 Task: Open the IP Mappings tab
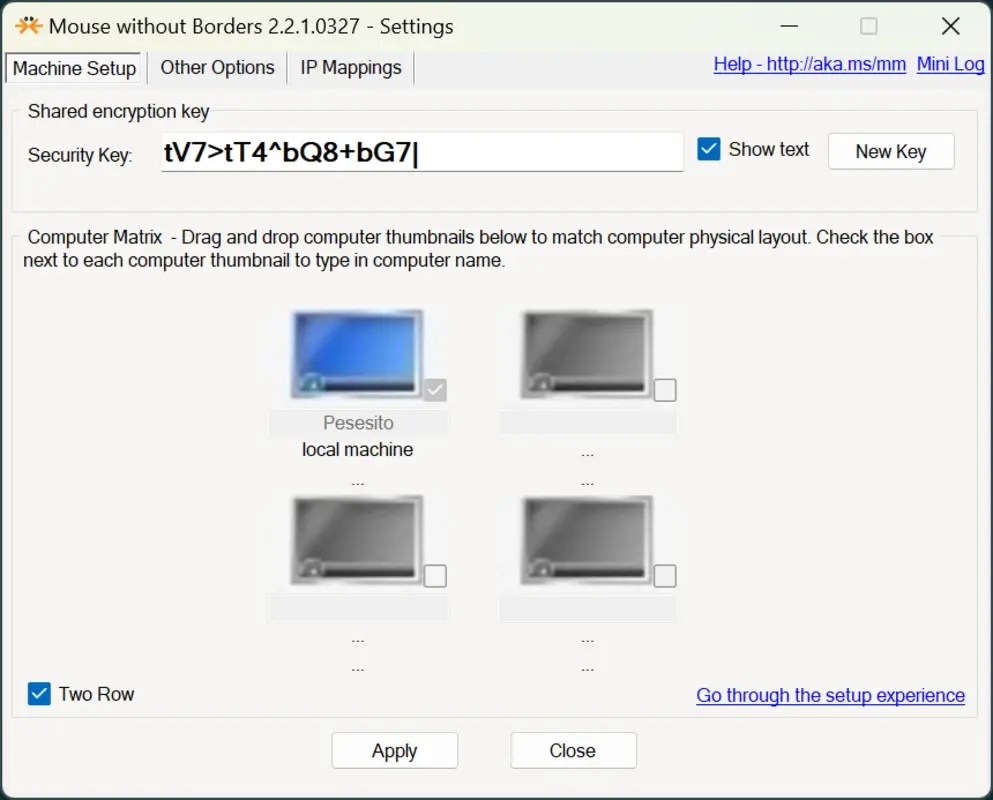[350, 67]
